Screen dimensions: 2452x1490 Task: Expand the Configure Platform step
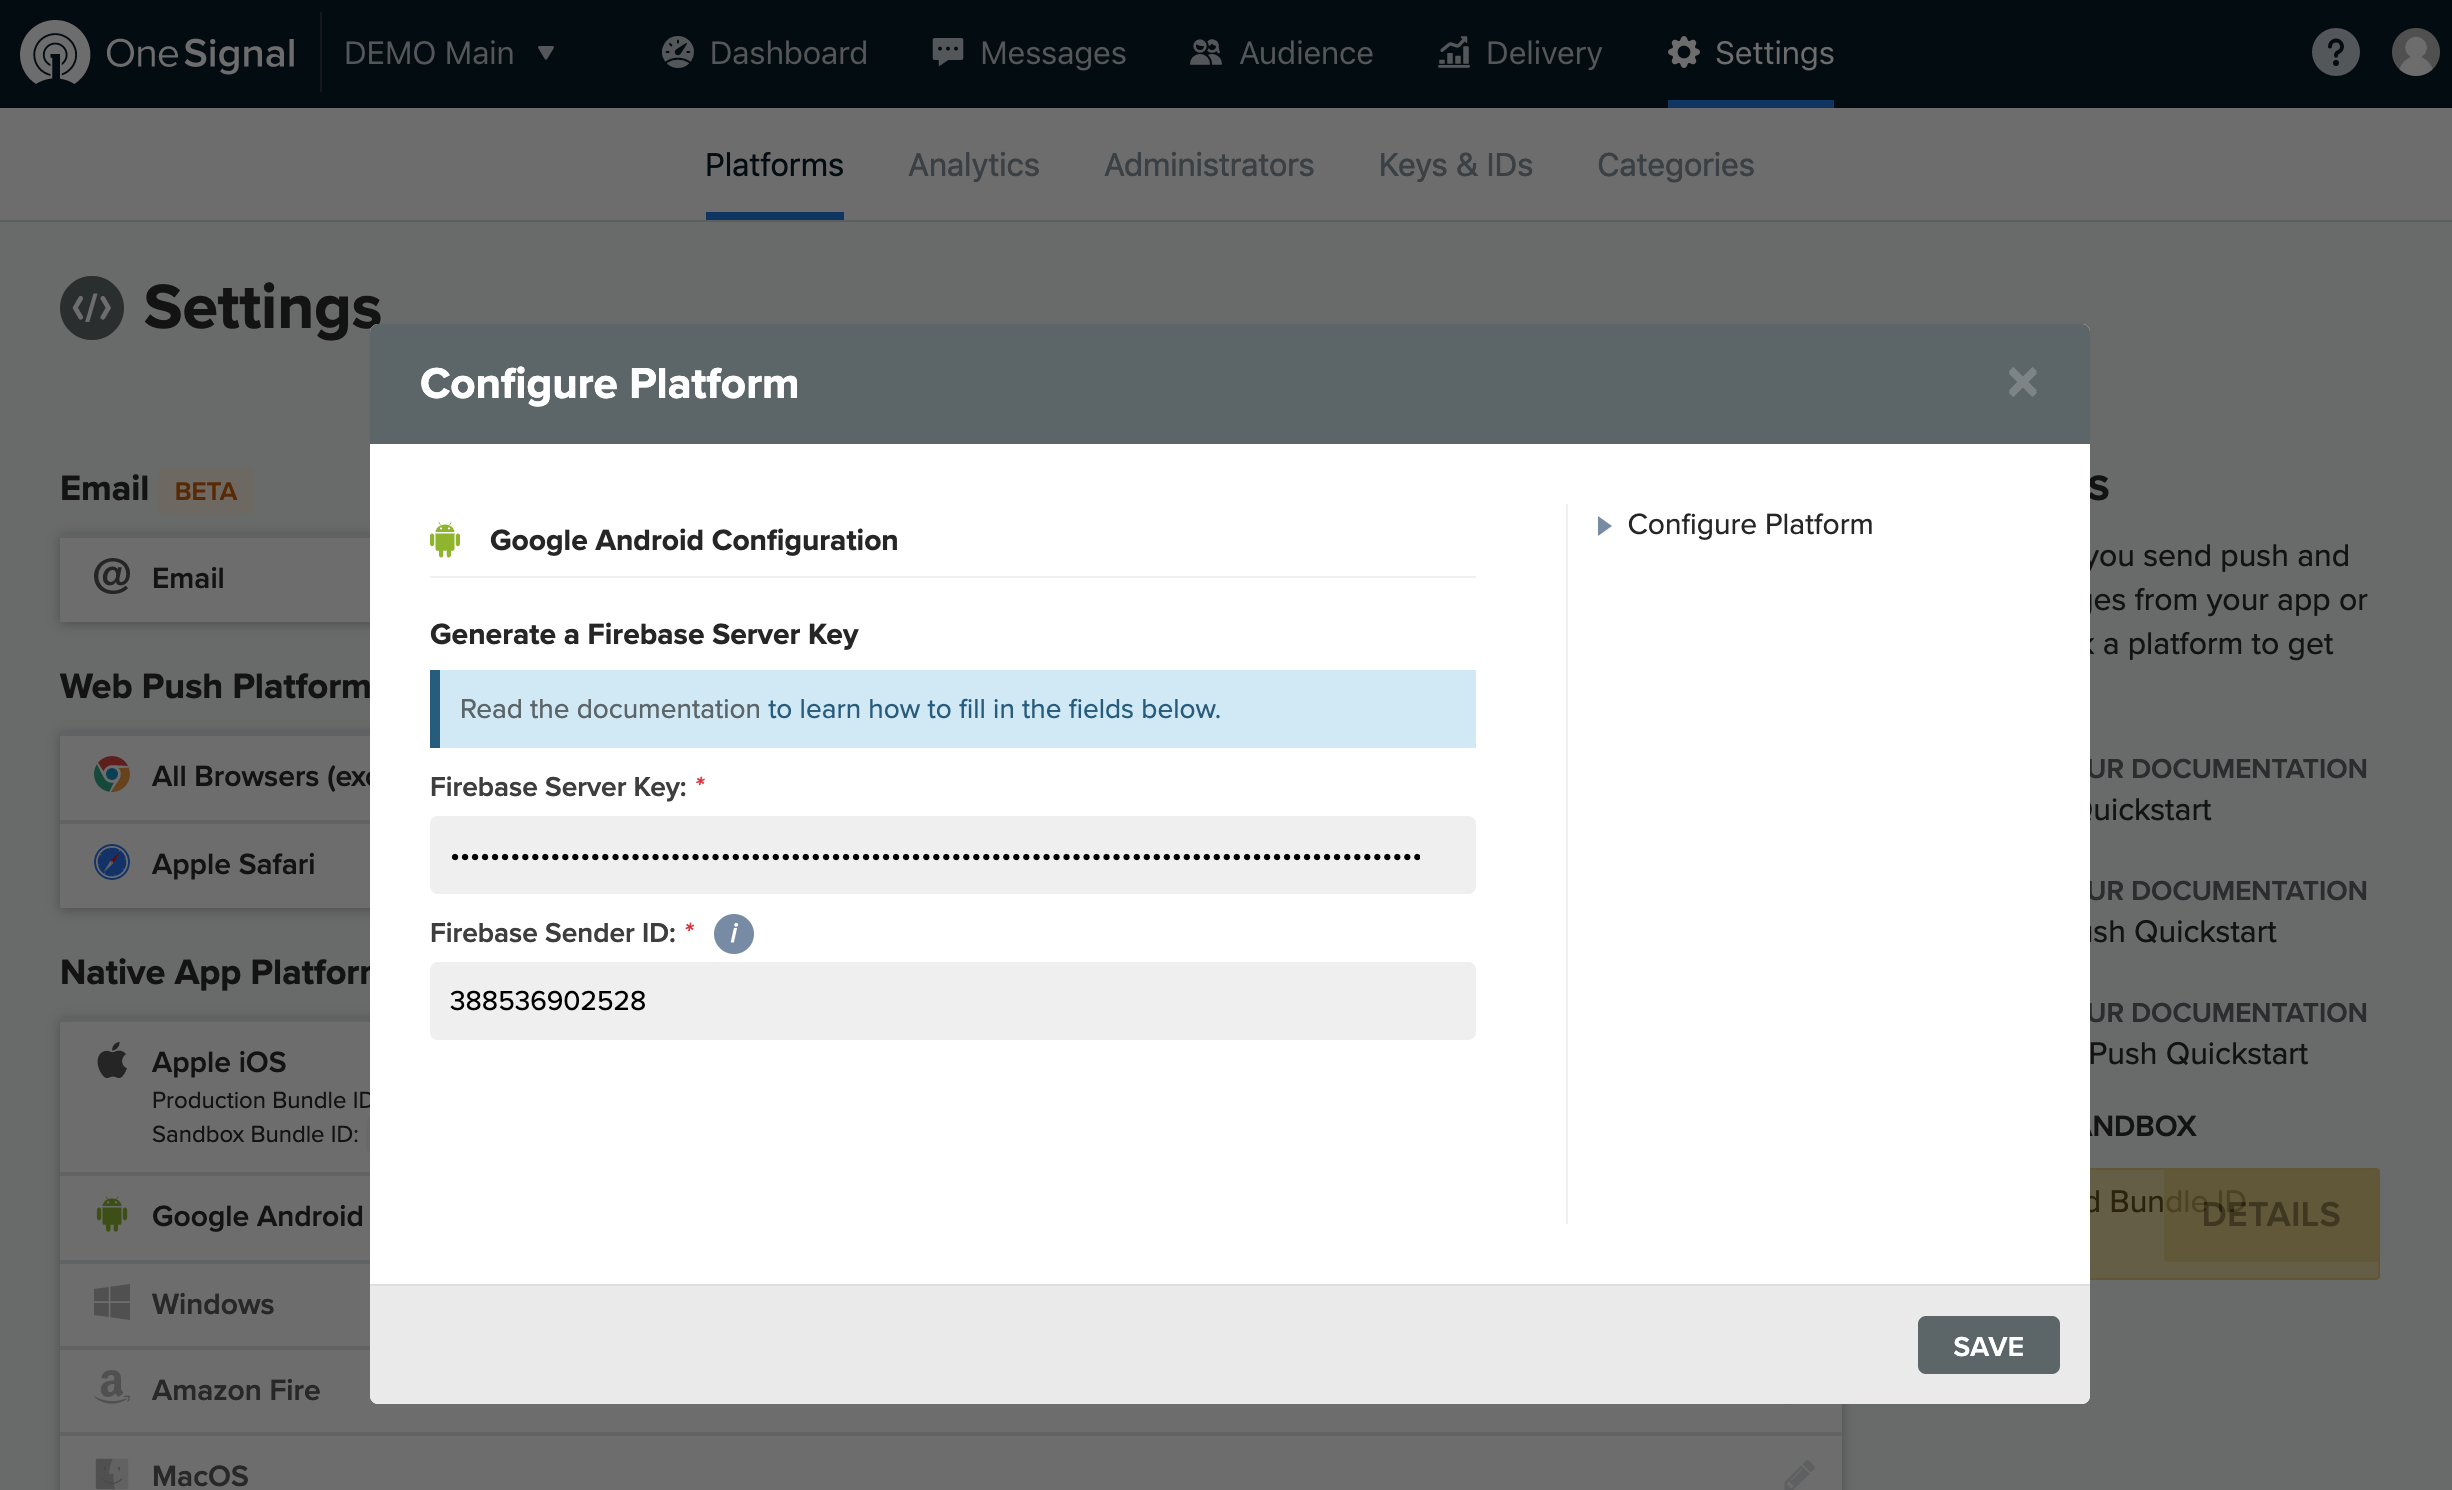[x=1604, y=525]
